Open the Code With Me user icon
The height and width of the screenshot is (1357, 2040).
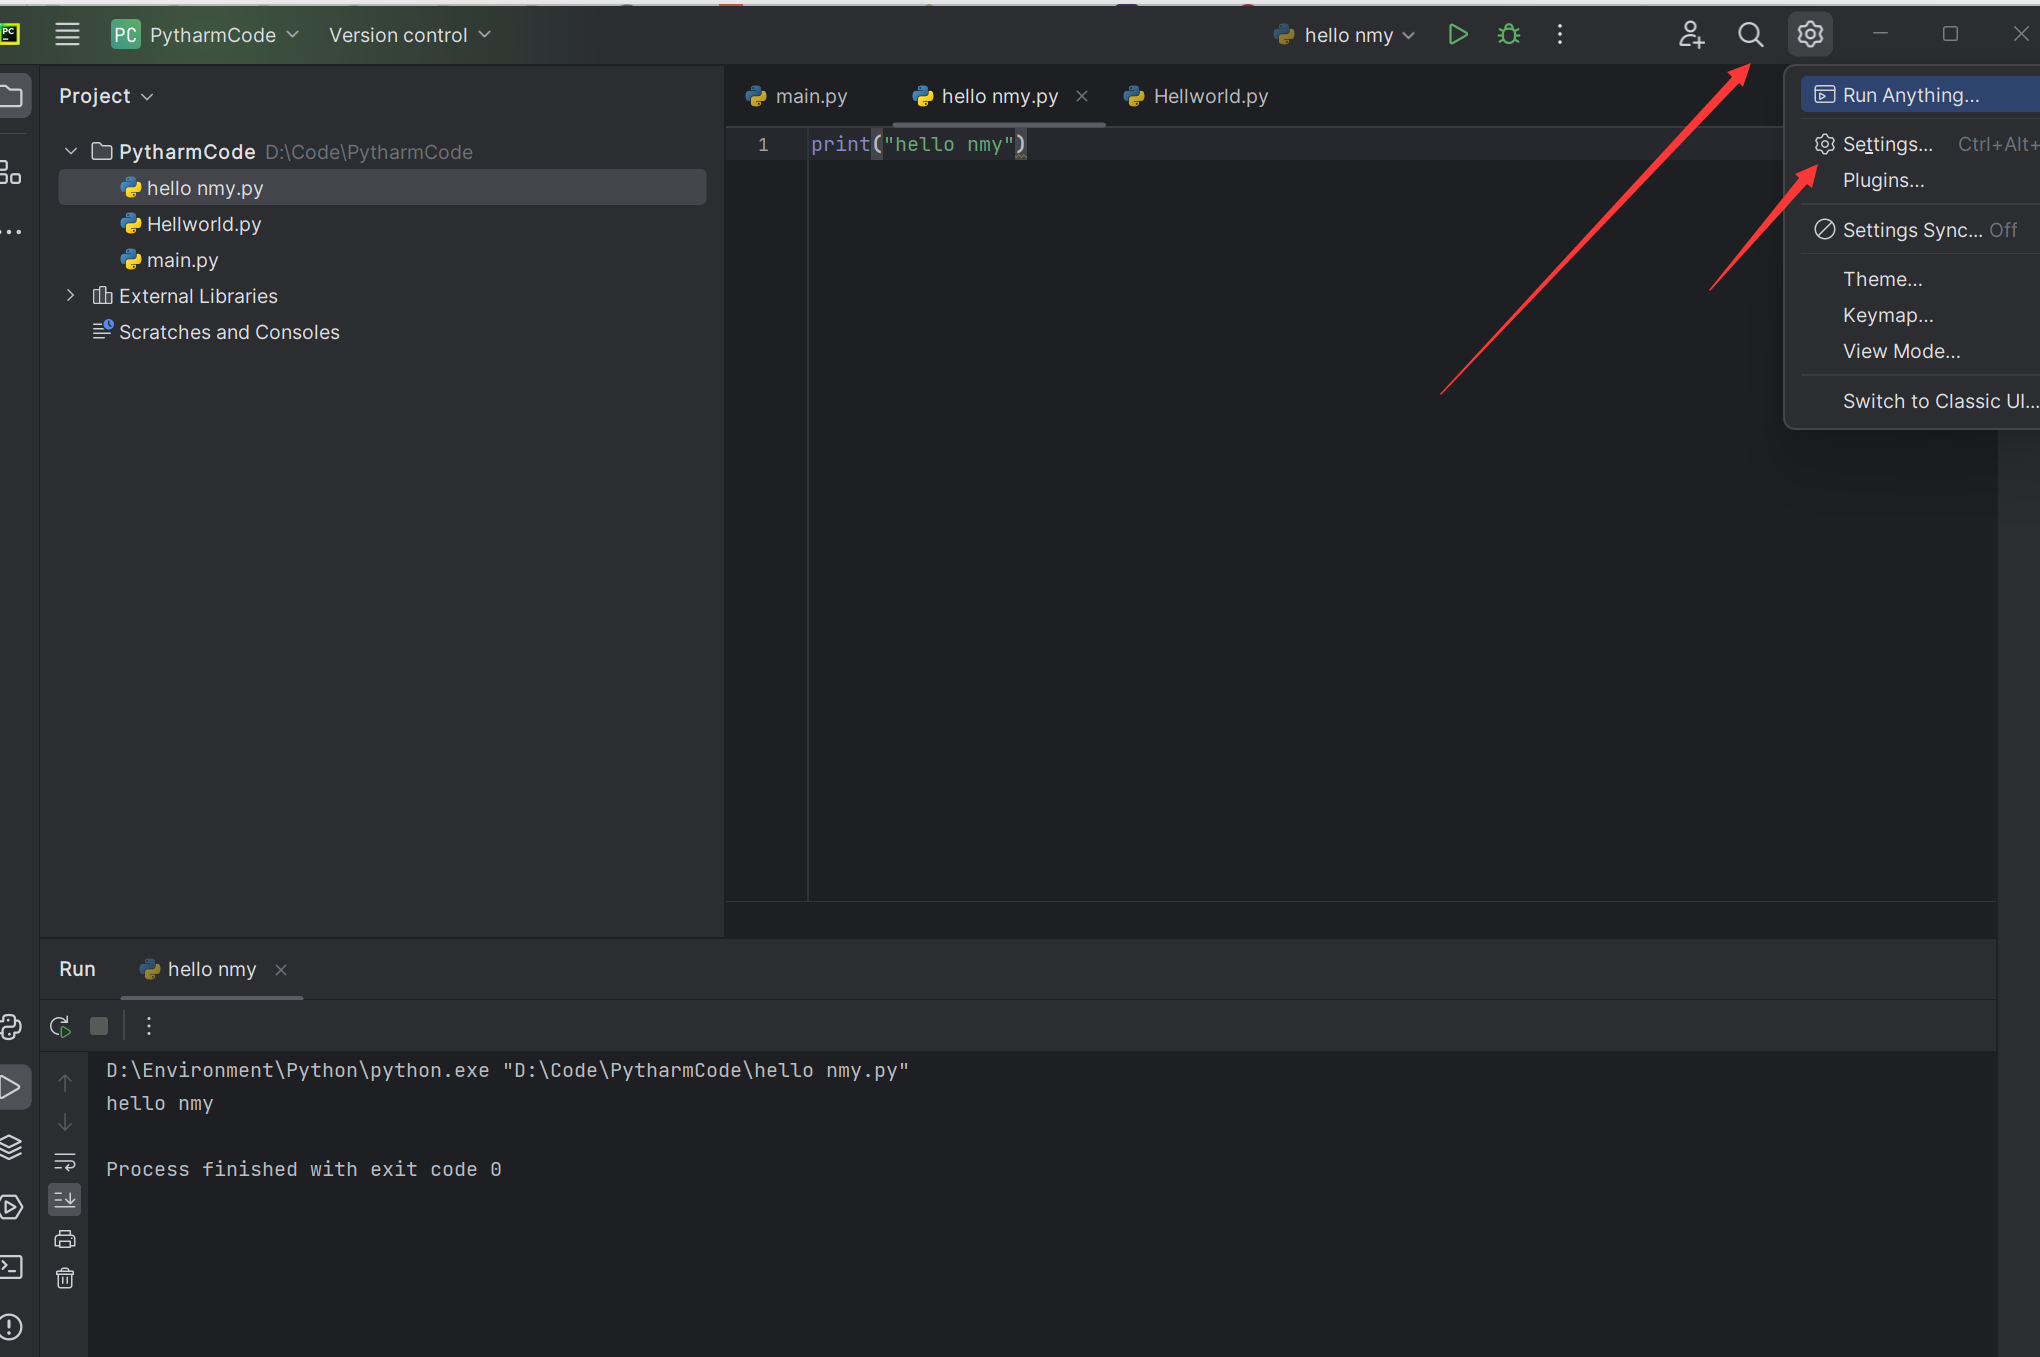(x=1691, y=35)
